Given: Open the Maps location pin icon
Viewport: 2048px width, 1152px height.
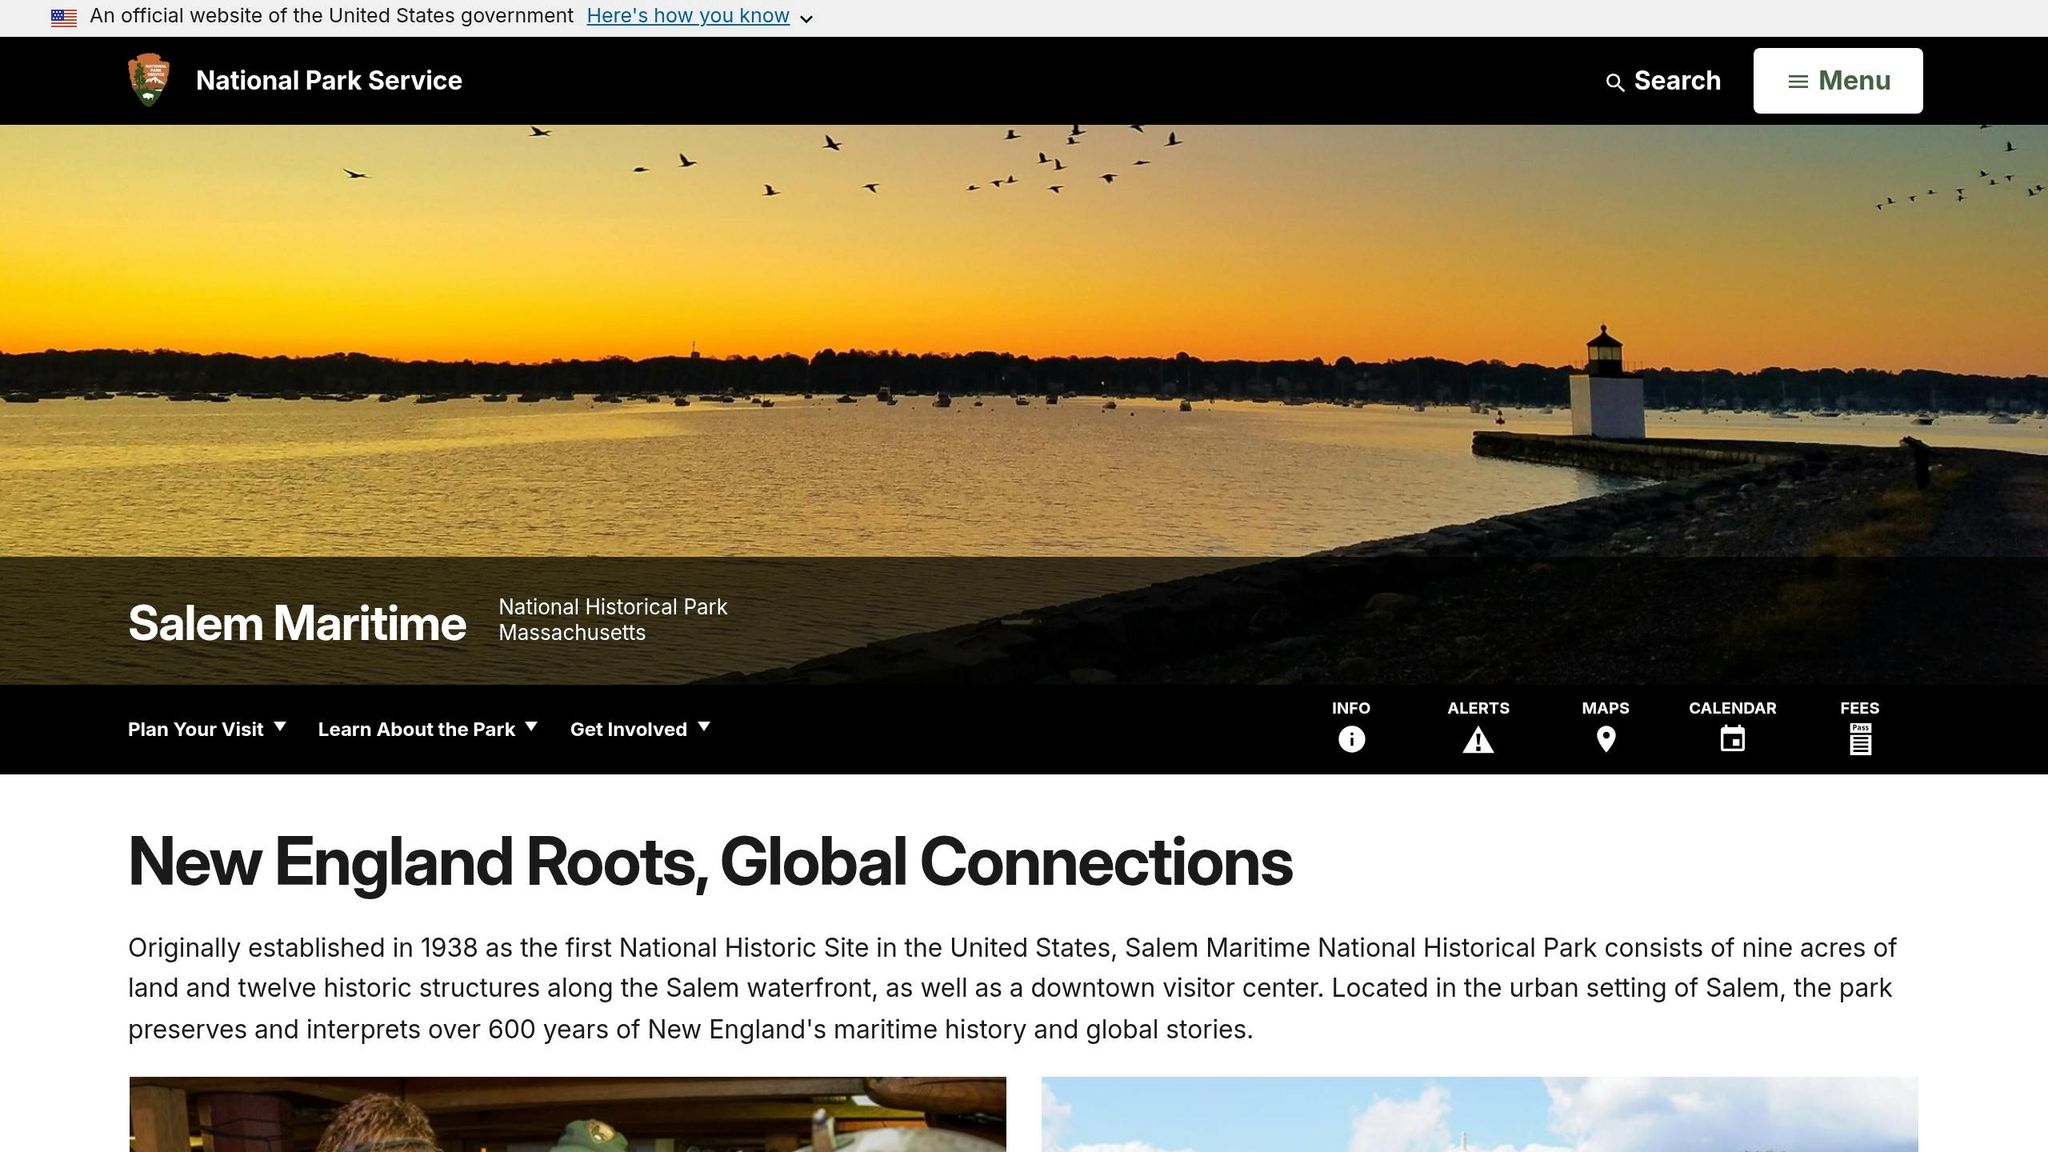Looking at the screenshot, I should click(x=1606, y=739).
